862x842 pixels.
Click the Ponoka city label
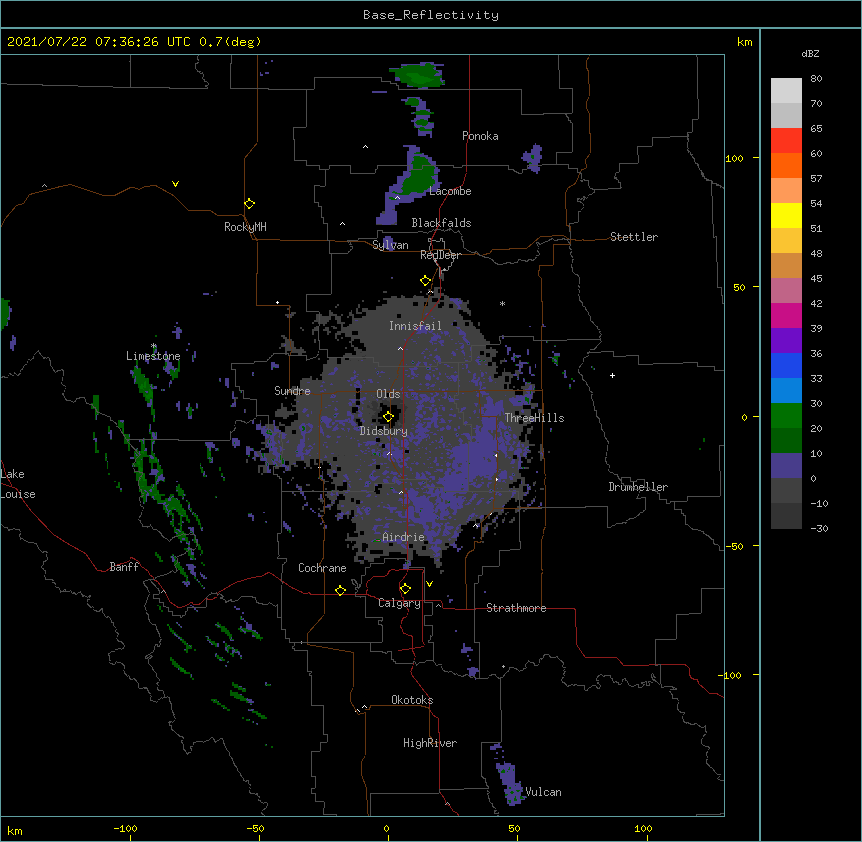coord(480,136)
